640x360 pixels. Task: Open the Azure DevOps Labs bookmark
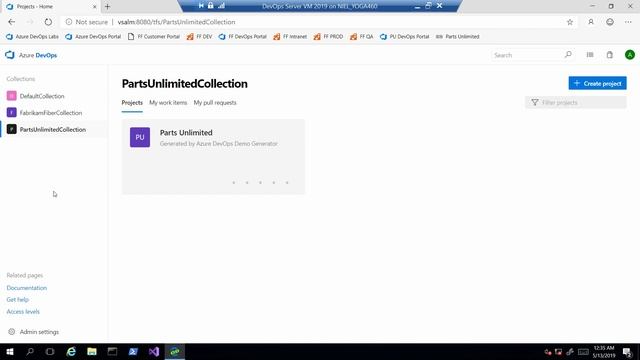[x=32, y=36]
